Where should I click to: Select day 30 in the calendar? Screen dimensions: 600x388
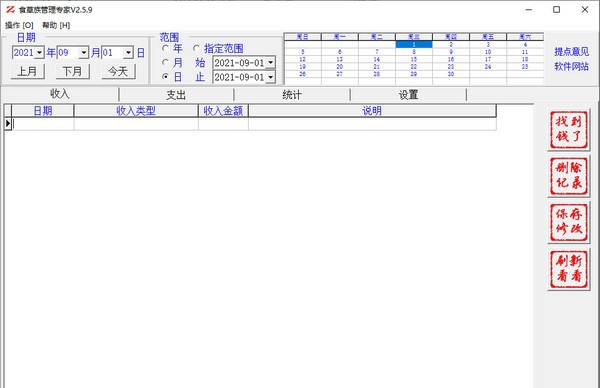[x=451, y=74]
